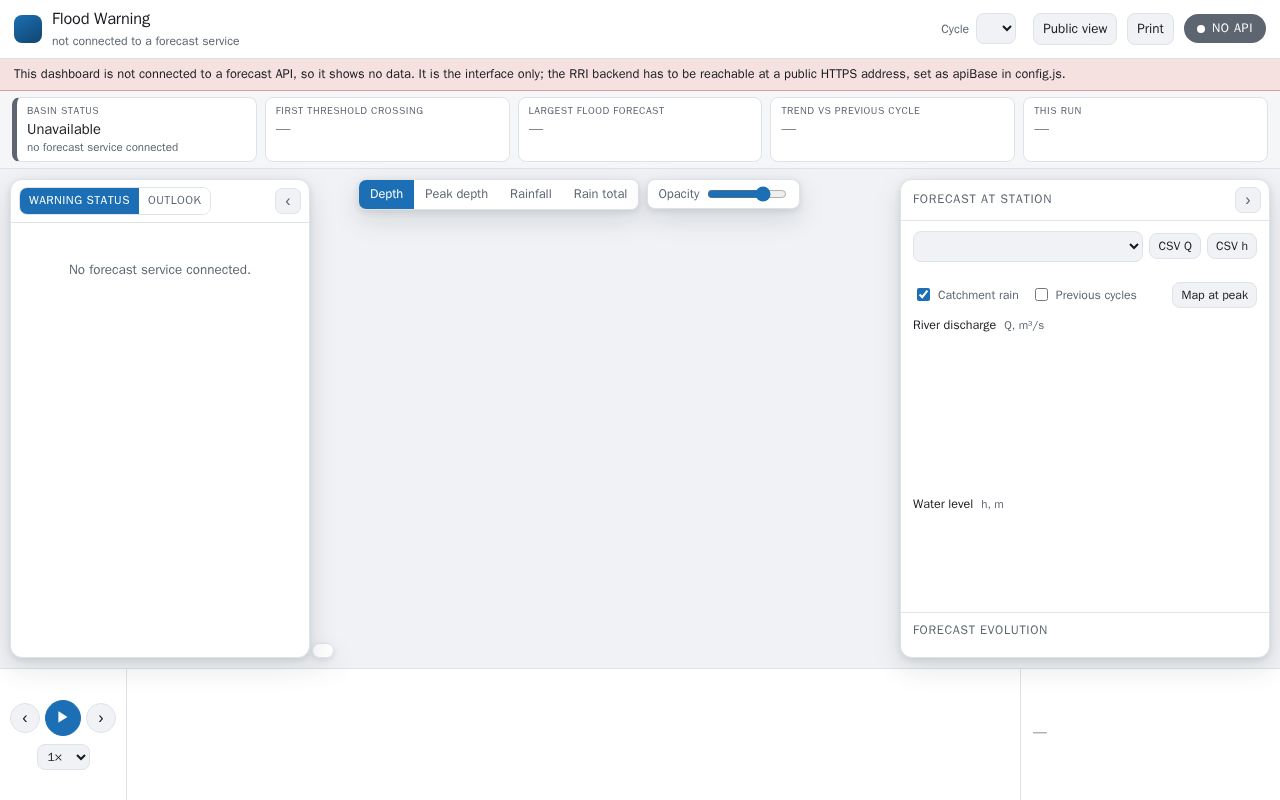
Task: Open the station selection dropdown
Action: (x=1028, y=246)
